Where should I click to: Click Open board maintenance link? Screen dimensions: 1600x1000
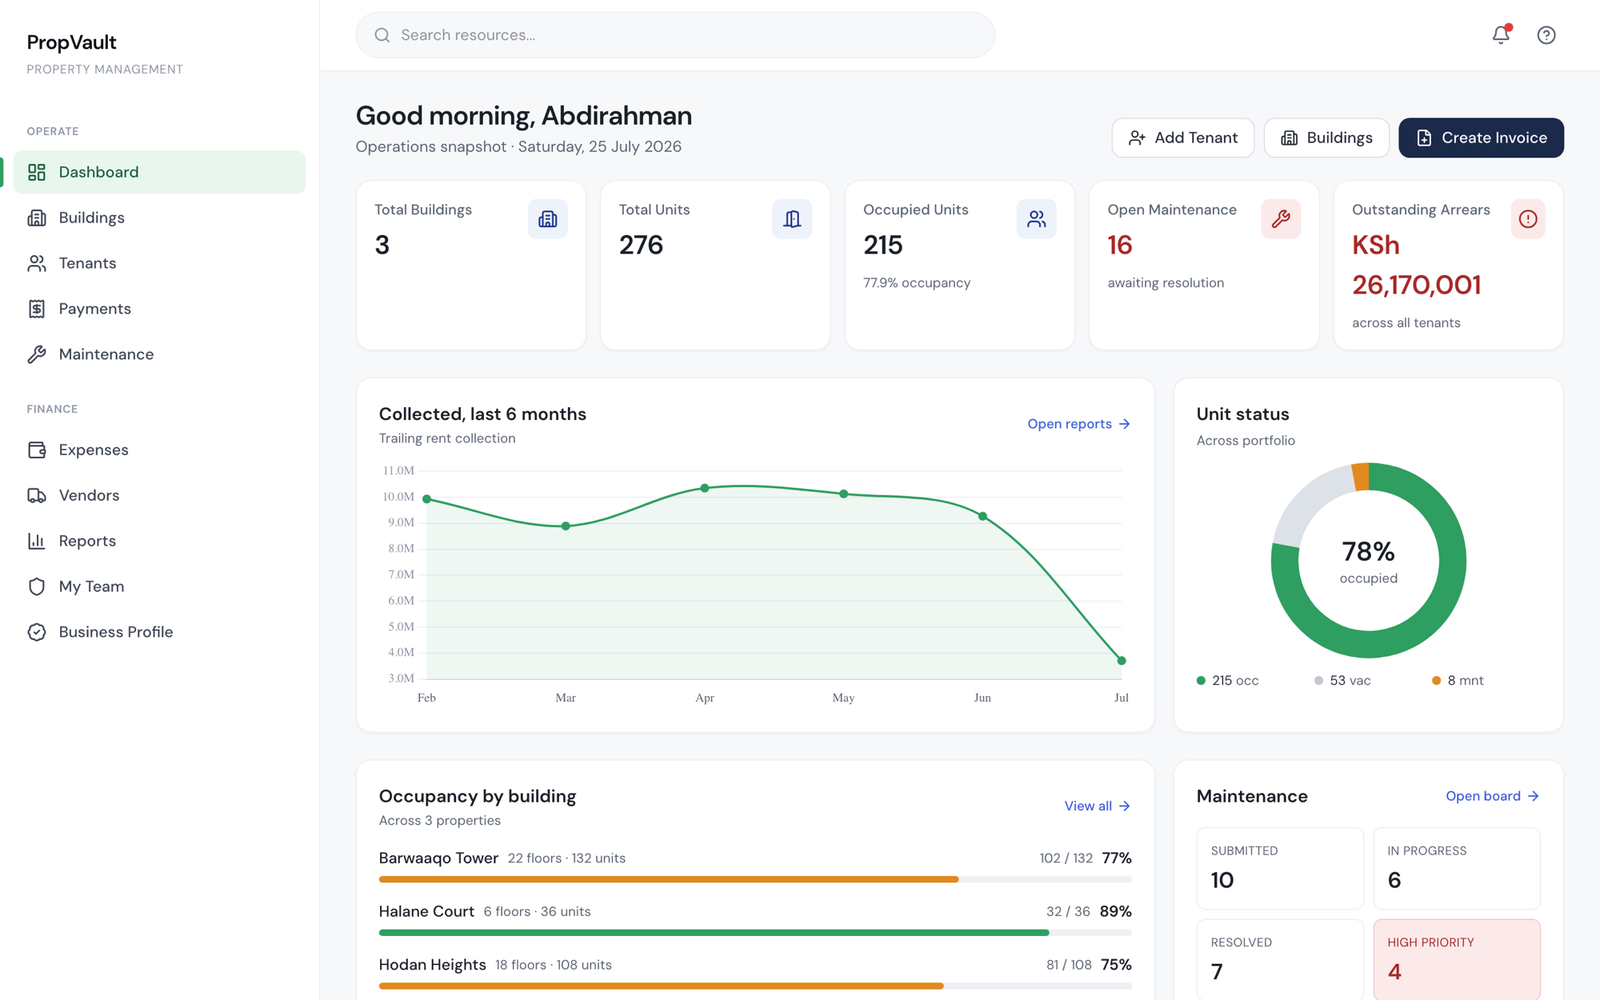click(x=1492, y=796)
